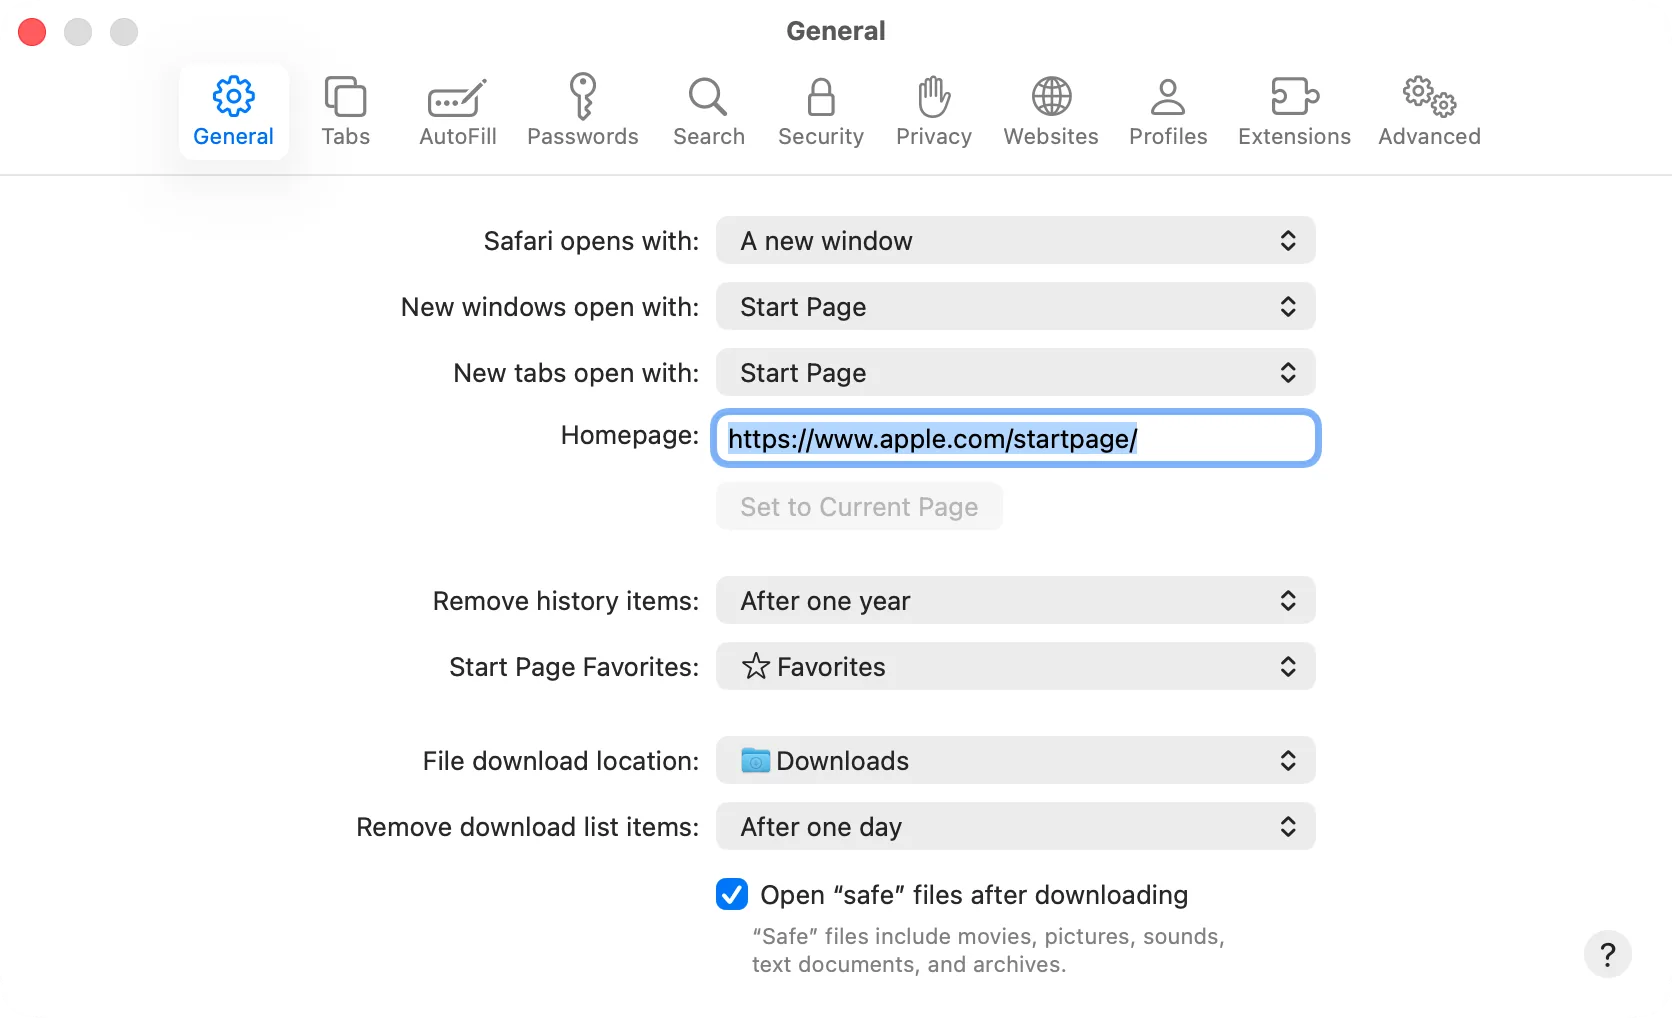Open the Advanced gears pane
The width and height of the screenshot is (1672, 1018).
pos(1429,111)
